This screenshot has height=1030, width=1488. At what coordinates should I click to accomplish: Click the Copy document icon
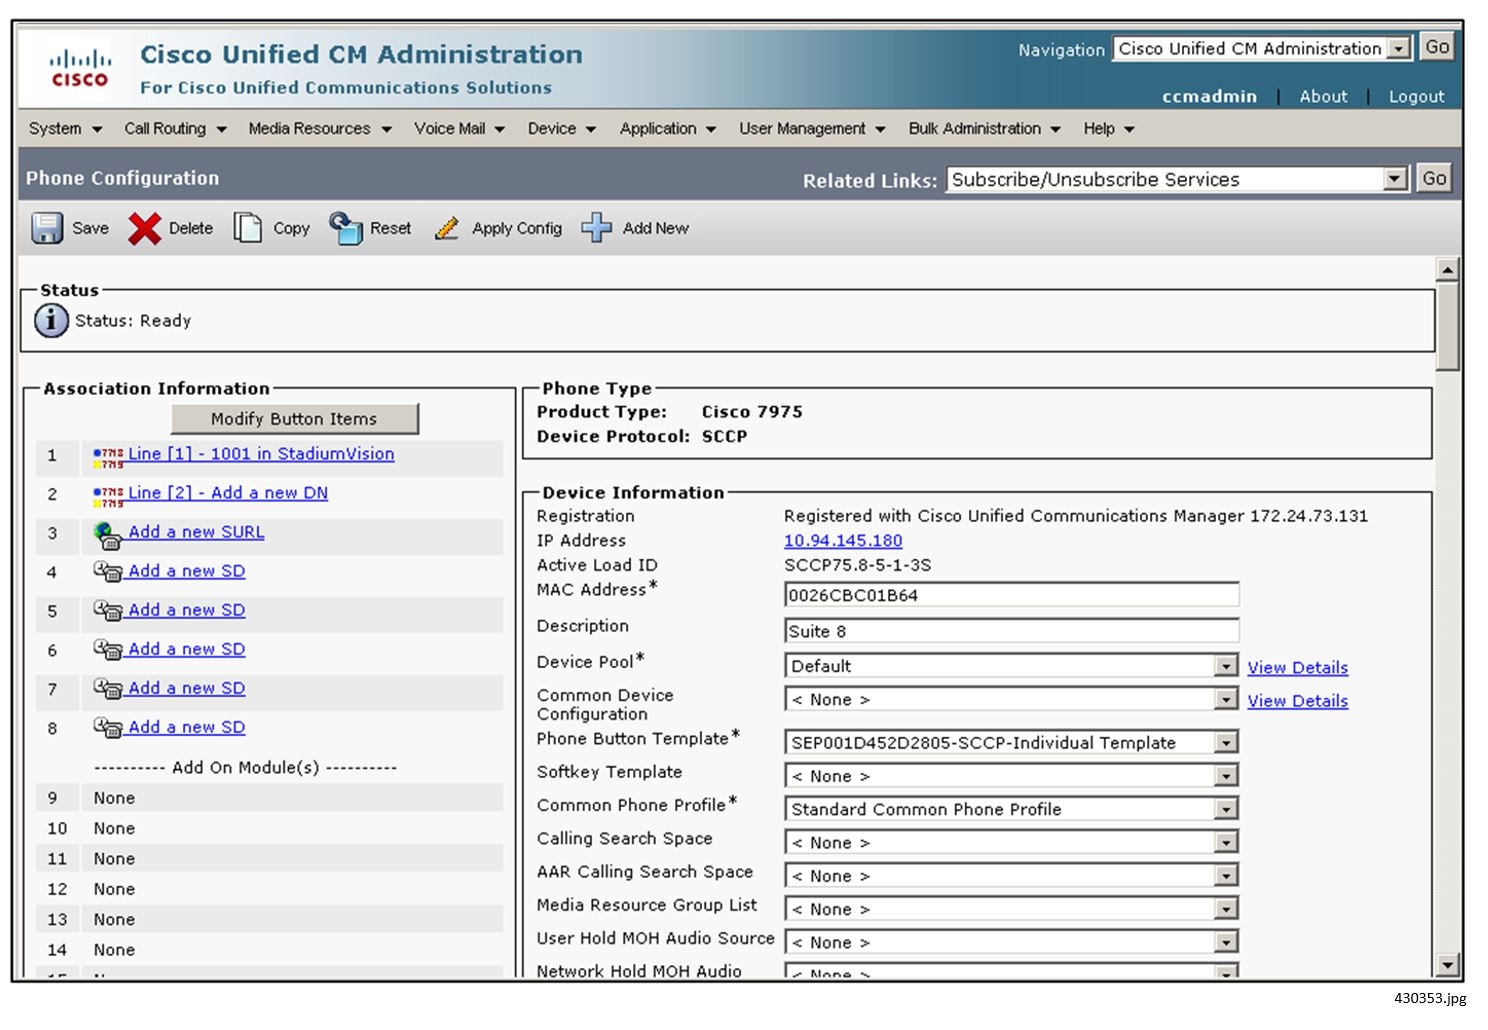click(x=247, y=228)
